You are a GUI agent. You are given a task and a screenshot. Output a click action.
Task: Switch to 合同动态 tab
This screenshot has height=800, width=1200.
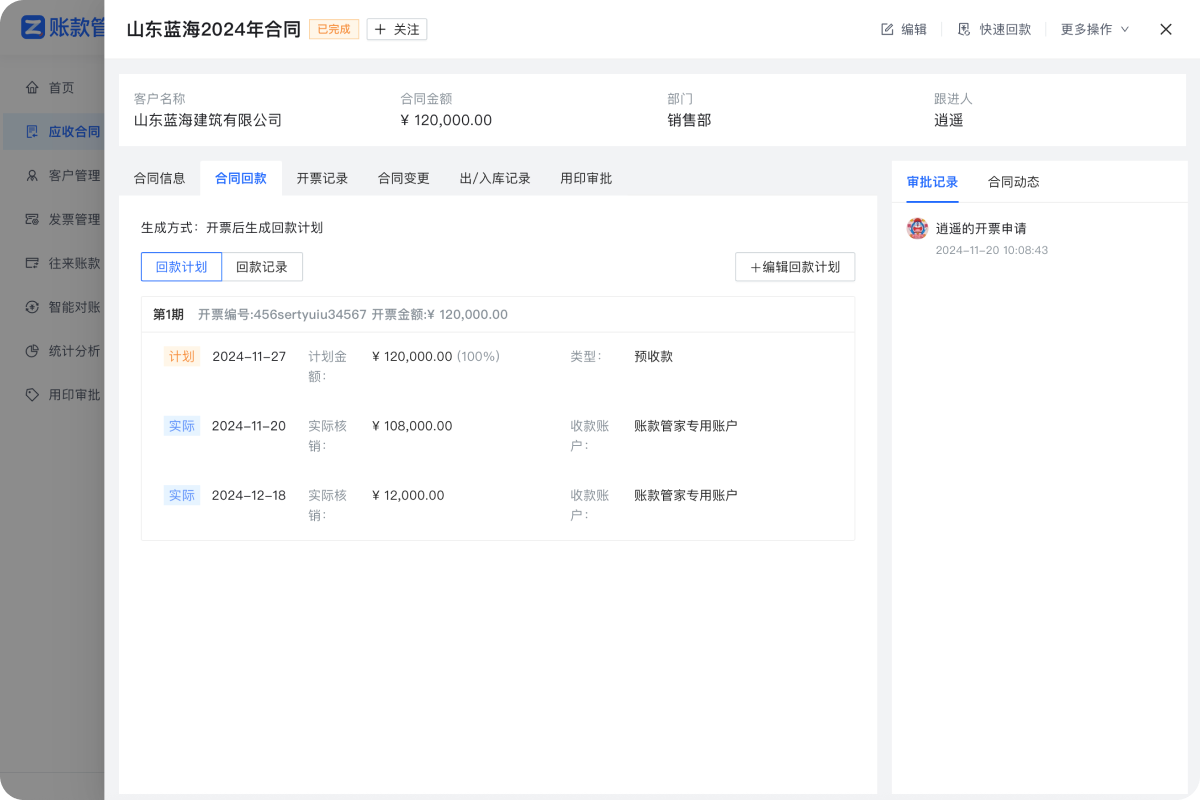point(1013,182)
